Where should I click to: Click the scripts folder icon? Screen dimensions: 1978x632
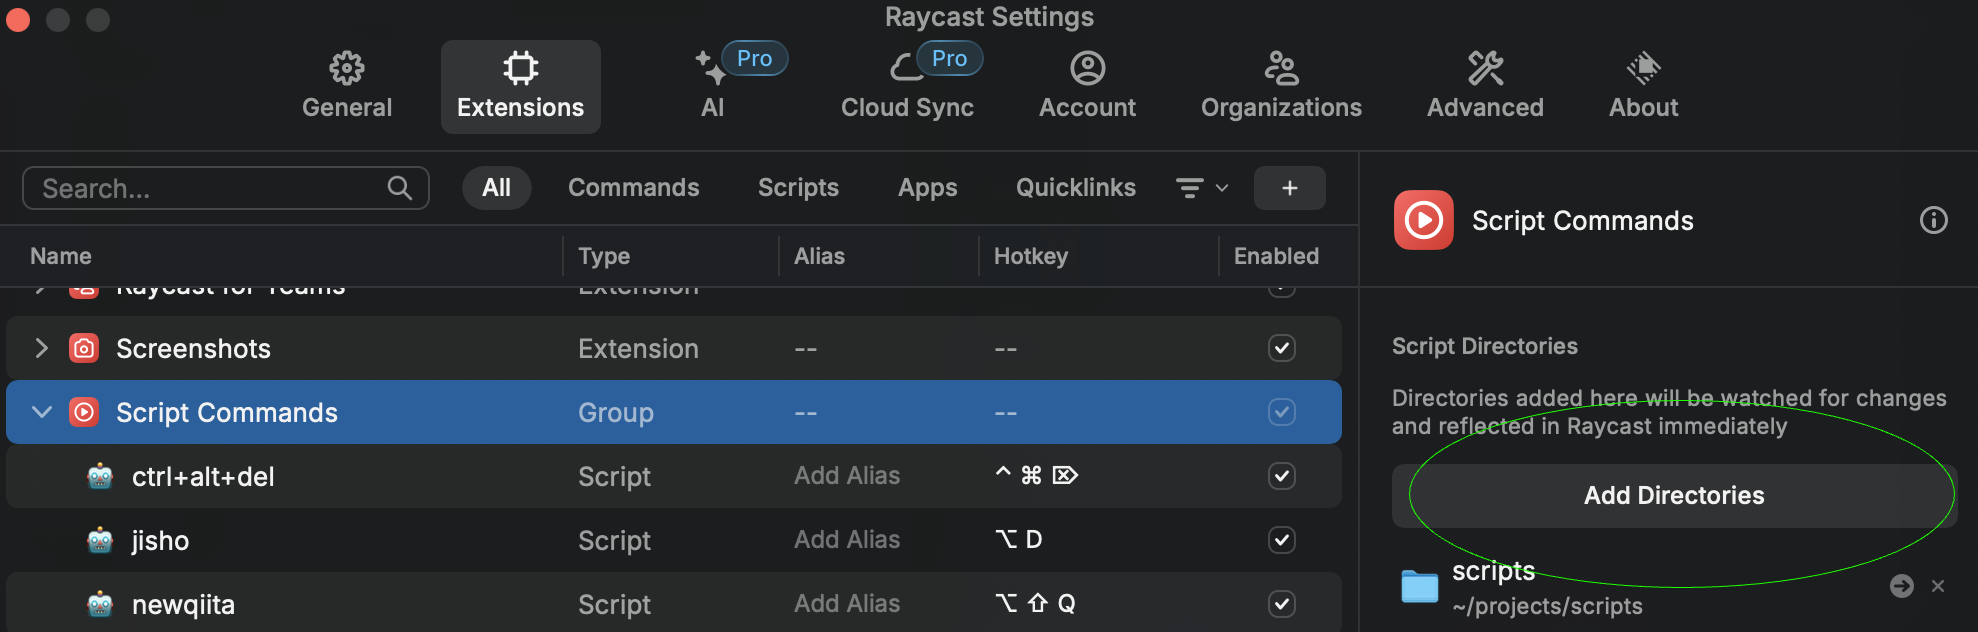pos(1419,586)
